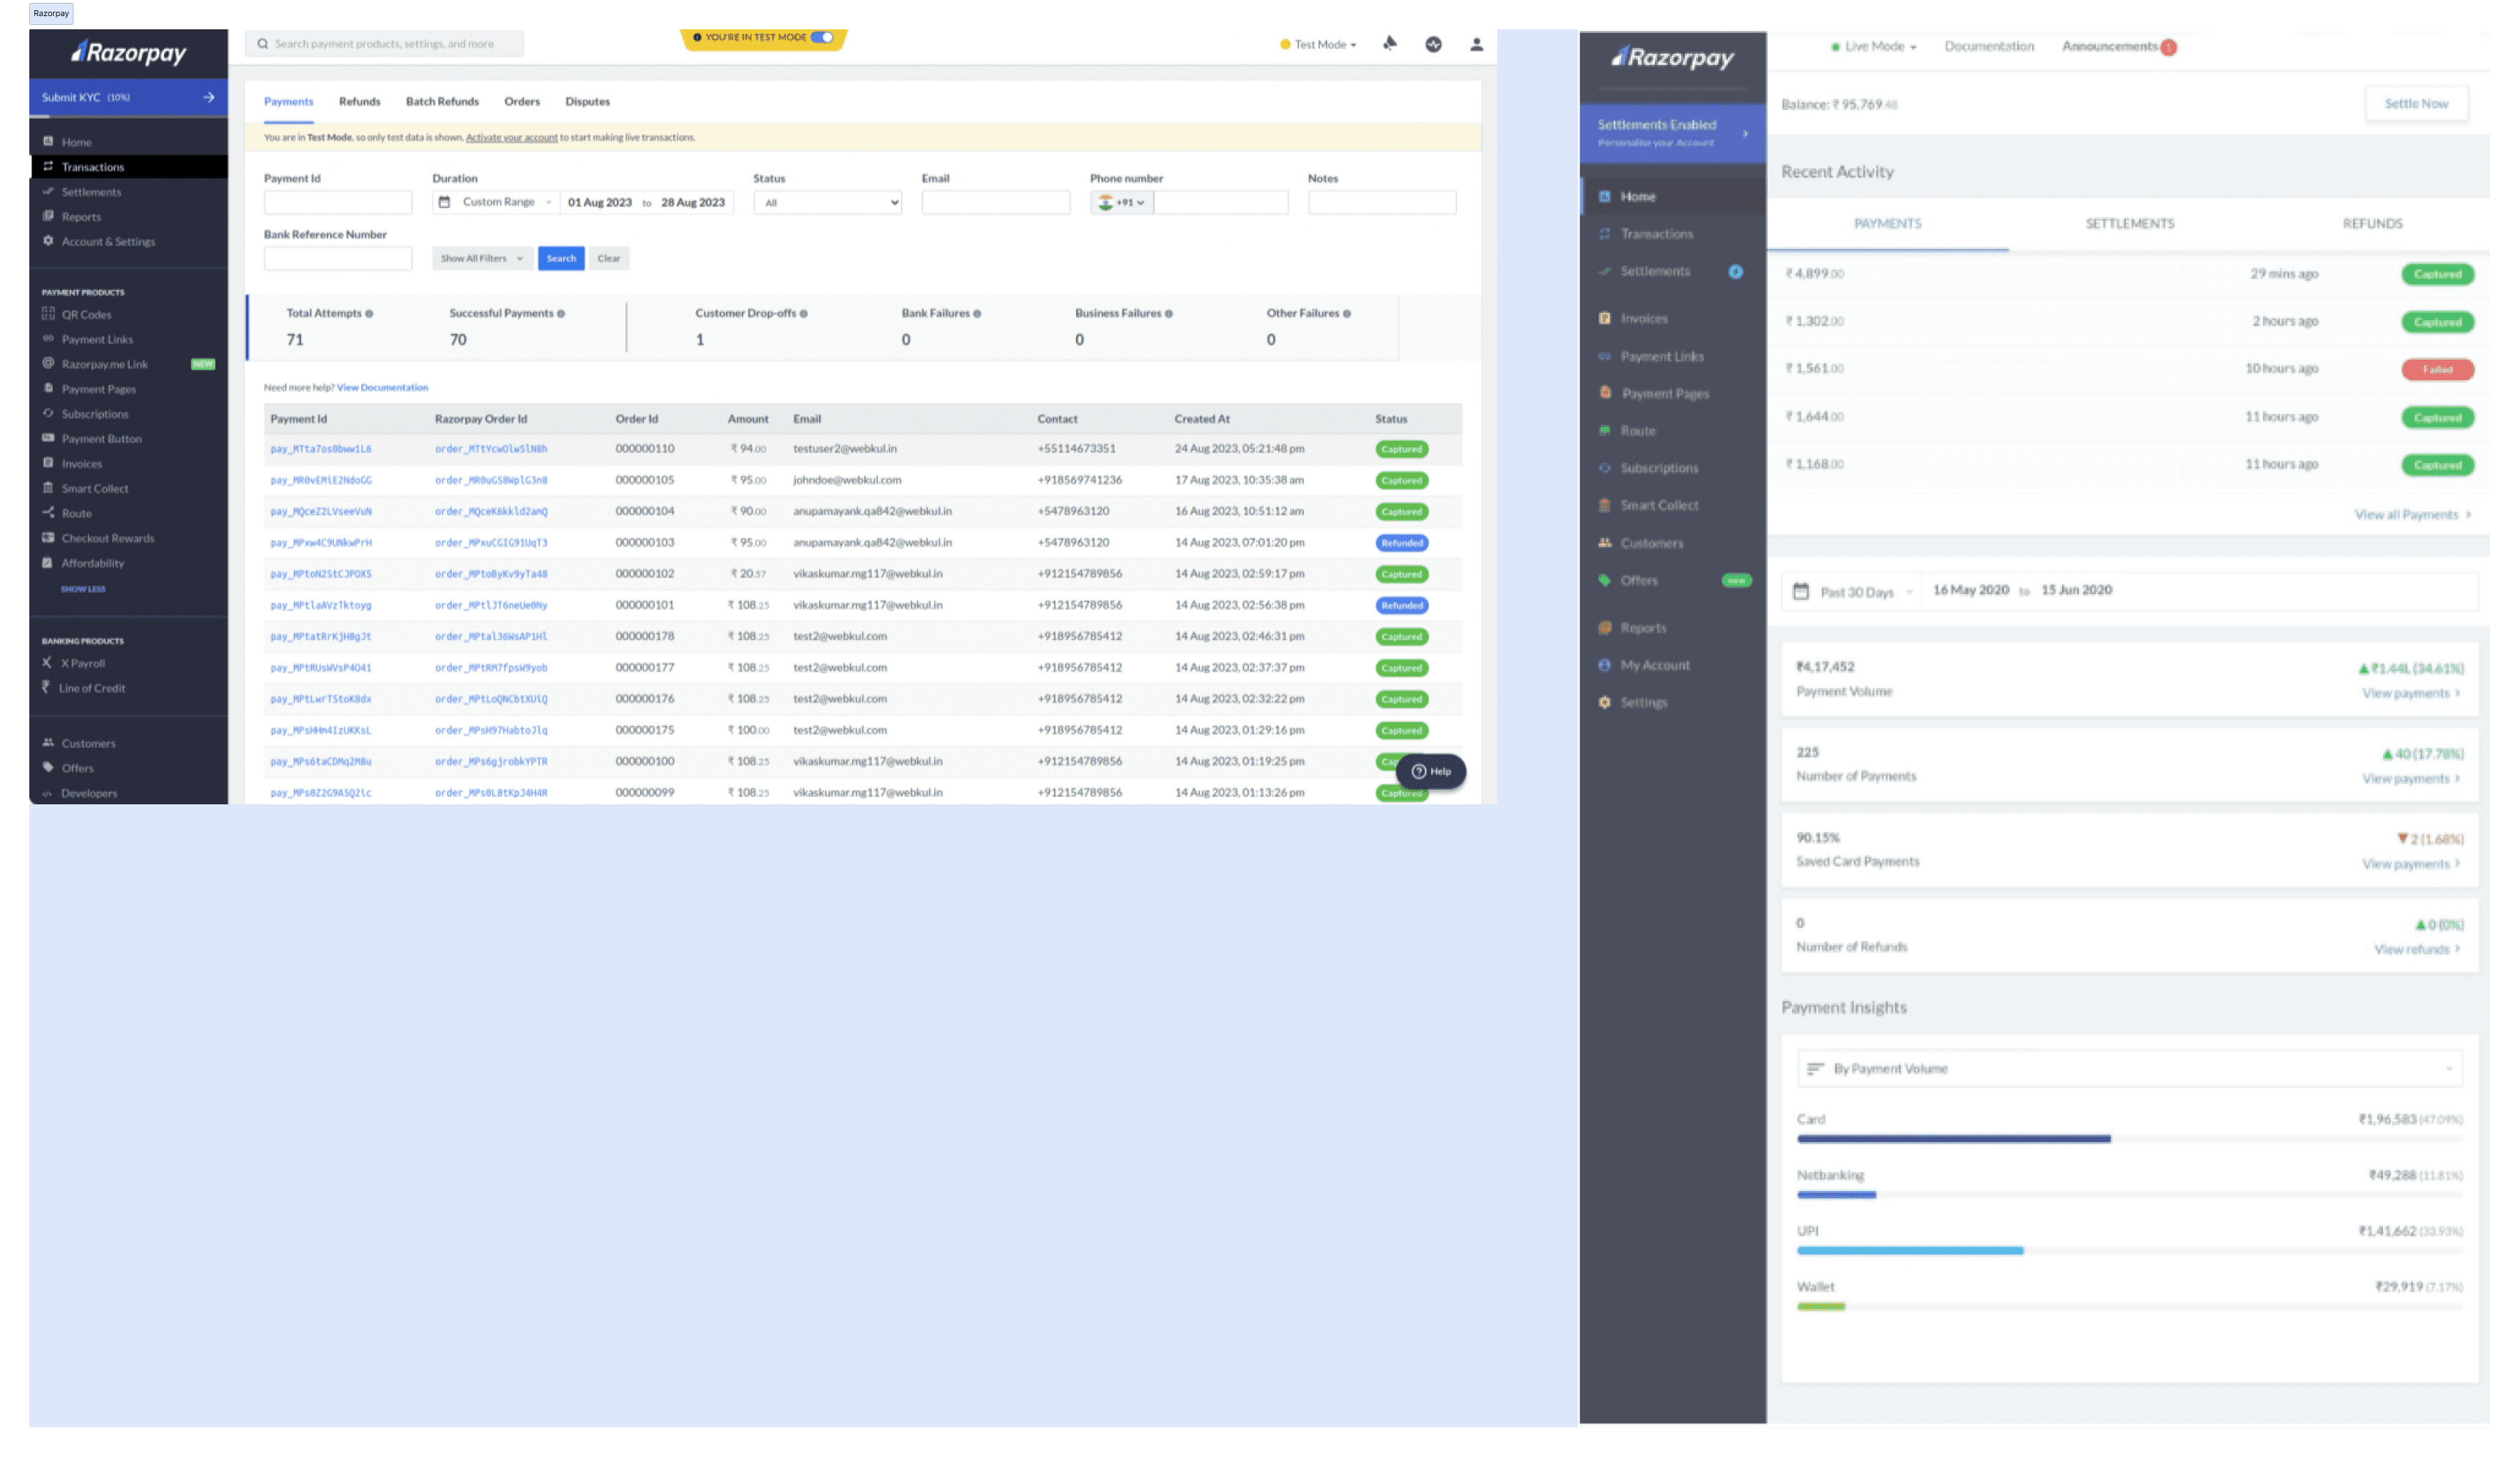Image resolution: width=2520 pixels, height=1457 pixels.
Task: Click the info icon beside Customer Drop-offs
Action: pyautogui.click(x=804, y=314)
